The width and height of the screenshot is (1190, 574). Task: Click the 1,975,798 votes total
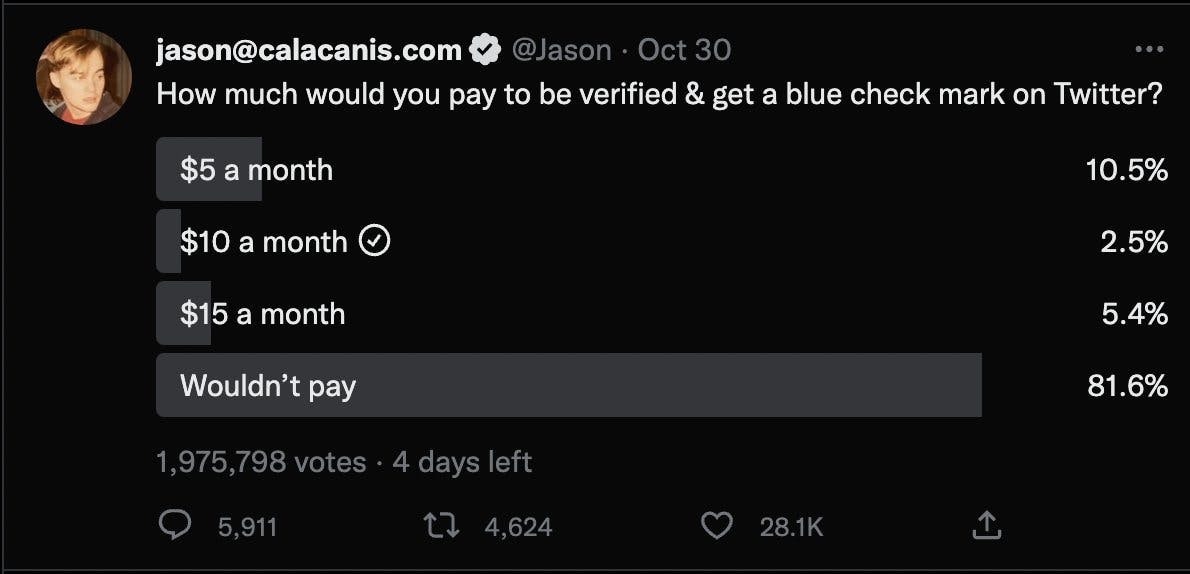[x=261, y=462]
